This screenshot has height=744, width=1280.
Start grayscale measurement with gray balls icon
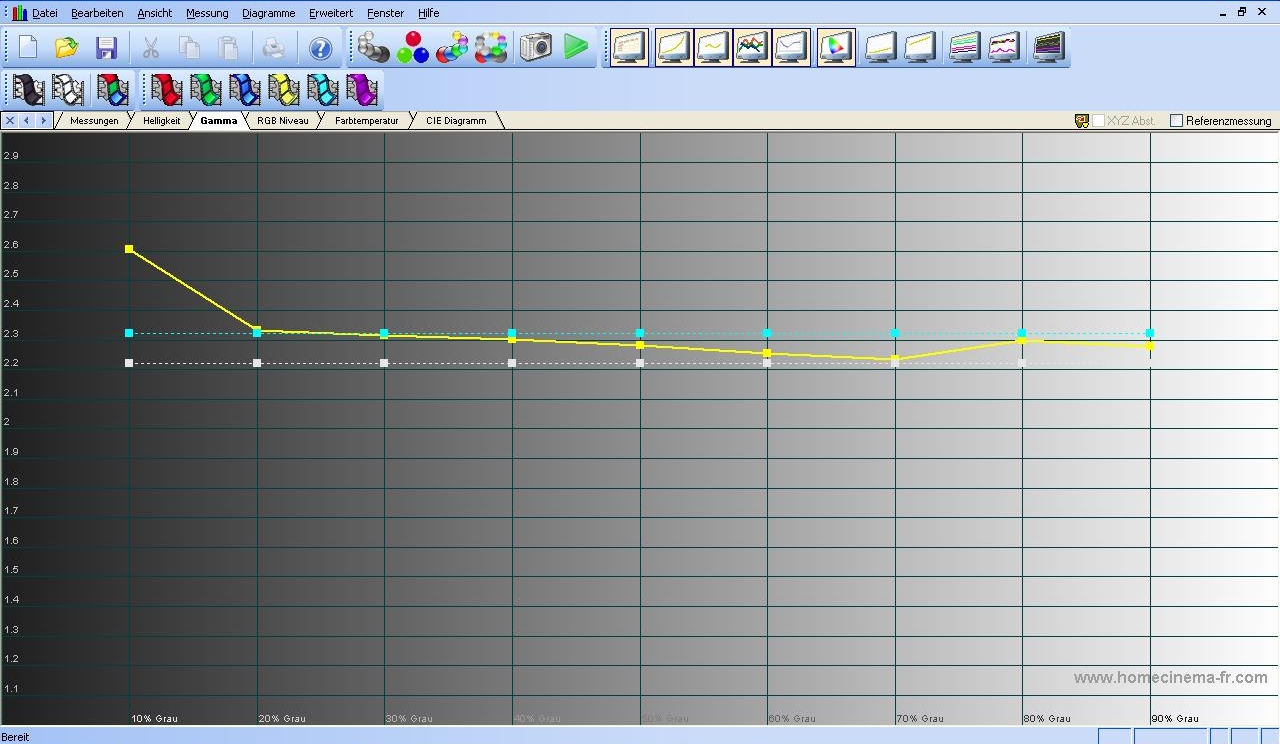coord(373,47)
